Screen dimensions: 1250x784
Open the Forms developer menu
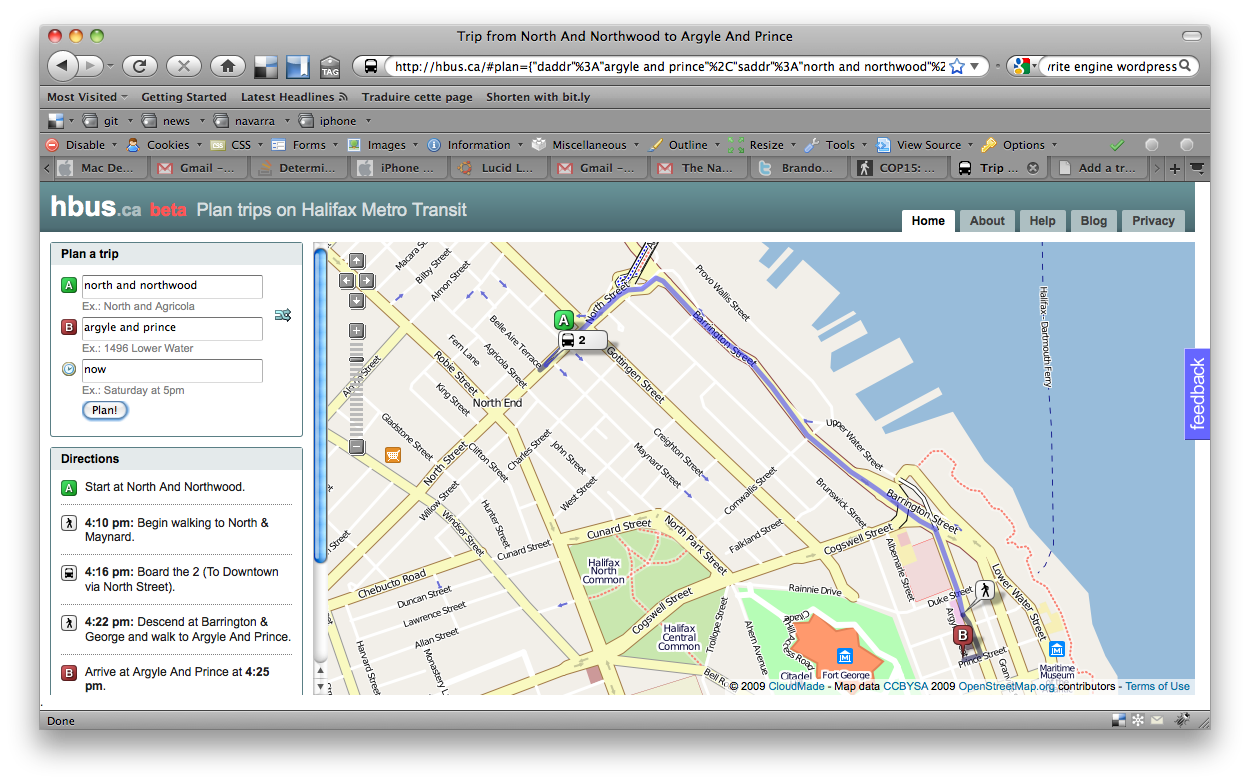[x=305, y=145]
